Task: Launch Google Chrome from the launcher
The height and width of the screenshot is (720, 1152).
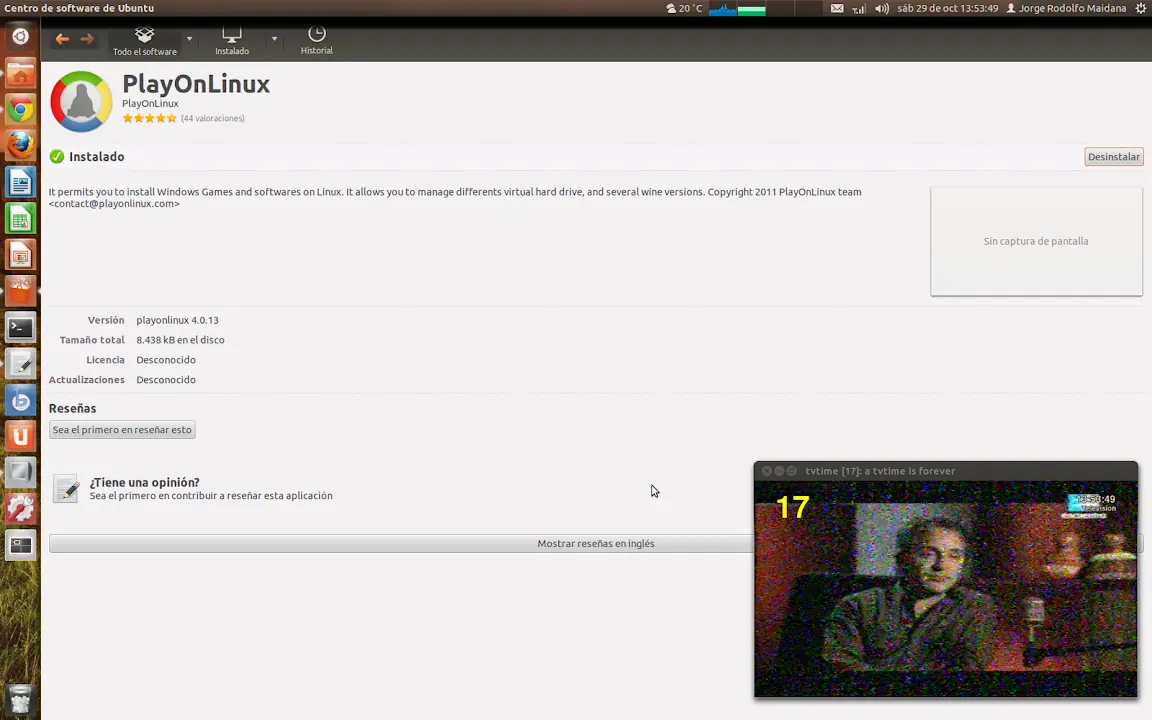Action: [21, 109]
